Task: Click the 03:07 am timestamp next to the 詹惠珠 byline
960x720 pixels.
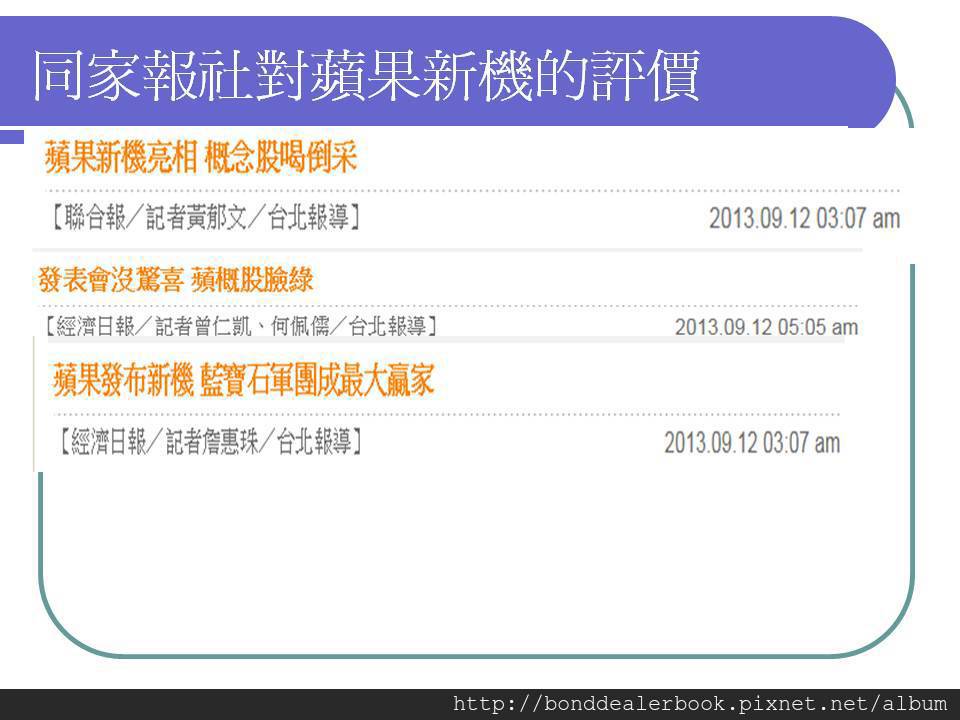Action: (752, 443)
